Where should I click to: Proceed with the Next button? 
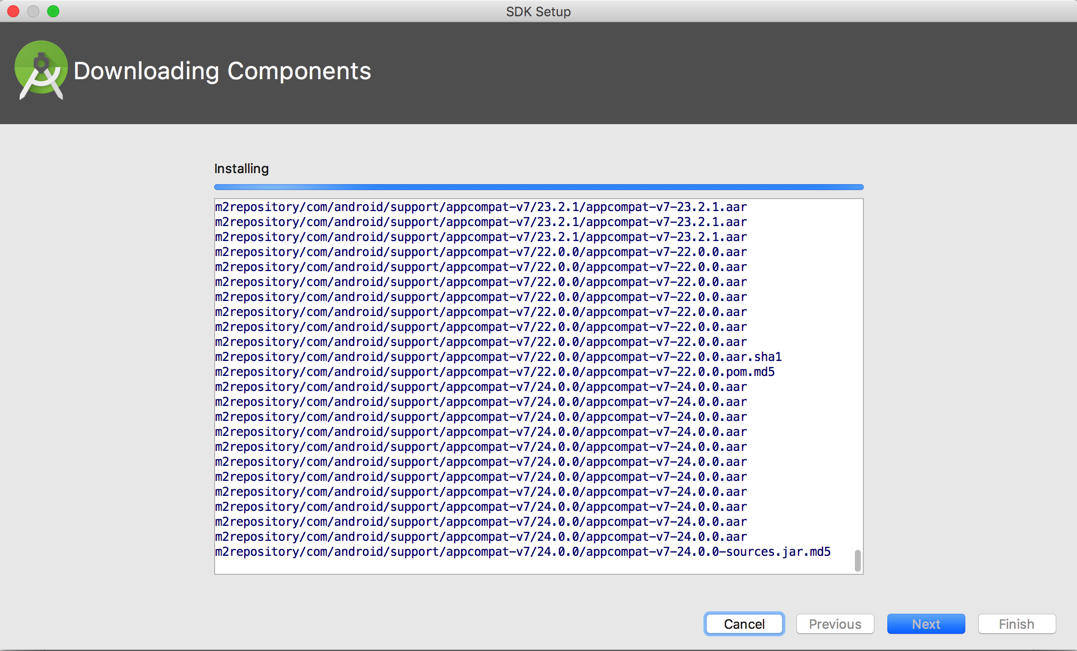click(x=925, y=624)
